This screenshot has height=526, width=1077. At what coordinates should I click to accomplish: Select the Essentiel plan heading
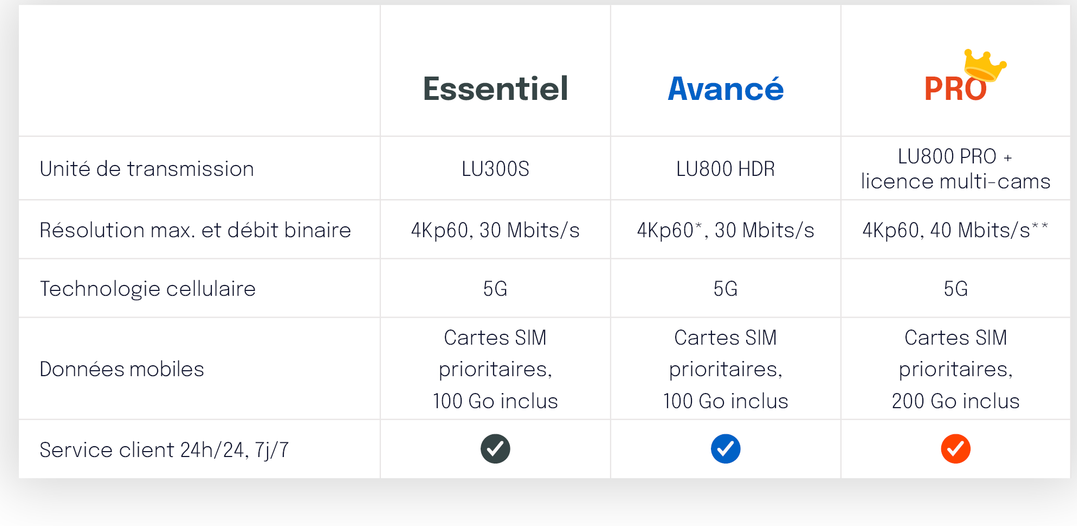(x=495, y=89)
